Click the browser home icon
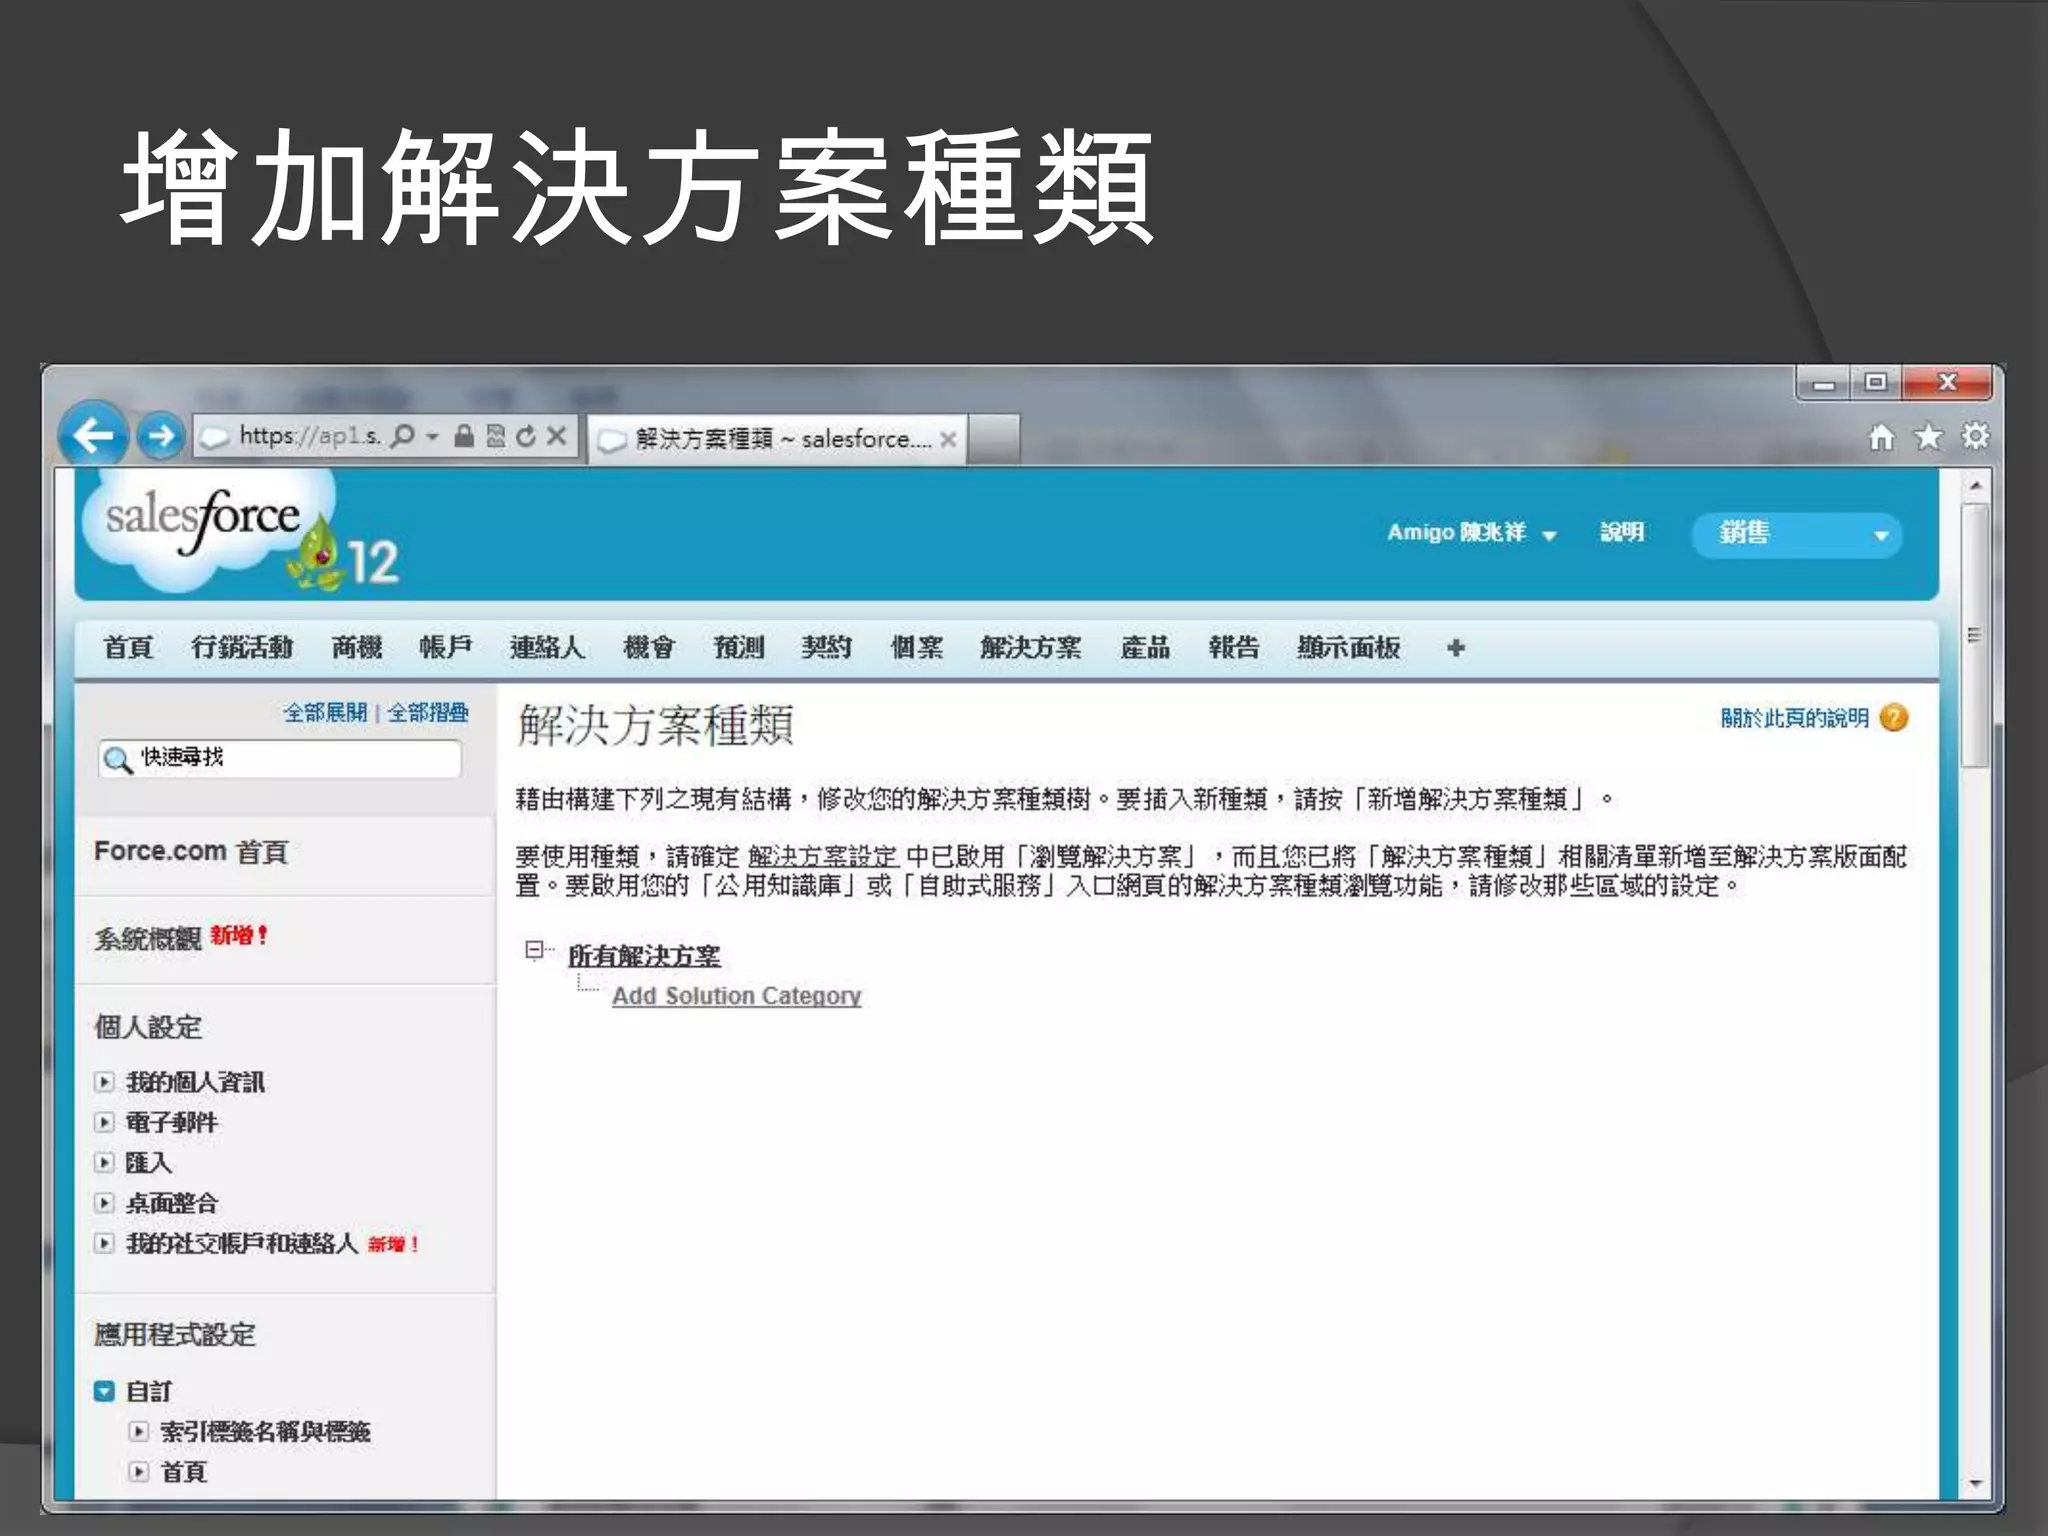This screenshot has width=2048, height=1536. click(x=1881, y=437)
